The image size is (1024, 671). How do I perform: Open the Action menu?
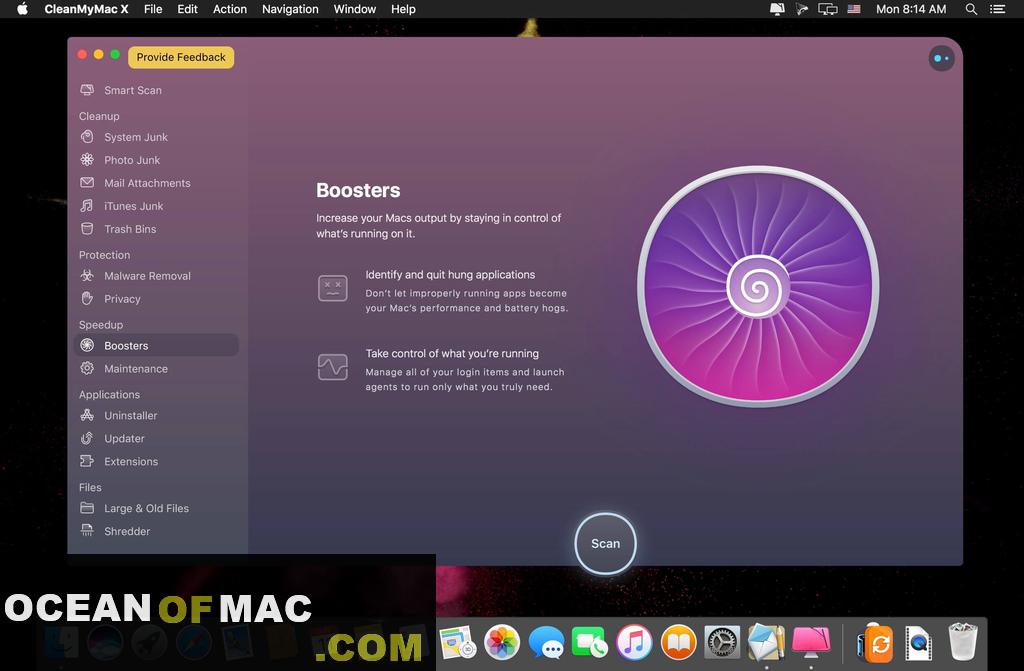(230, 9)
